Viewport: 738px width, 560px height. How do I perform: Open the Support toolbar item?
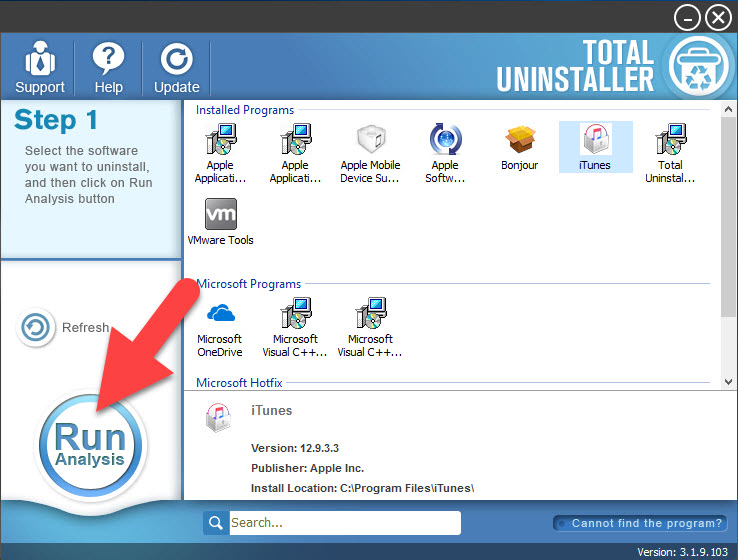point(40,67)
